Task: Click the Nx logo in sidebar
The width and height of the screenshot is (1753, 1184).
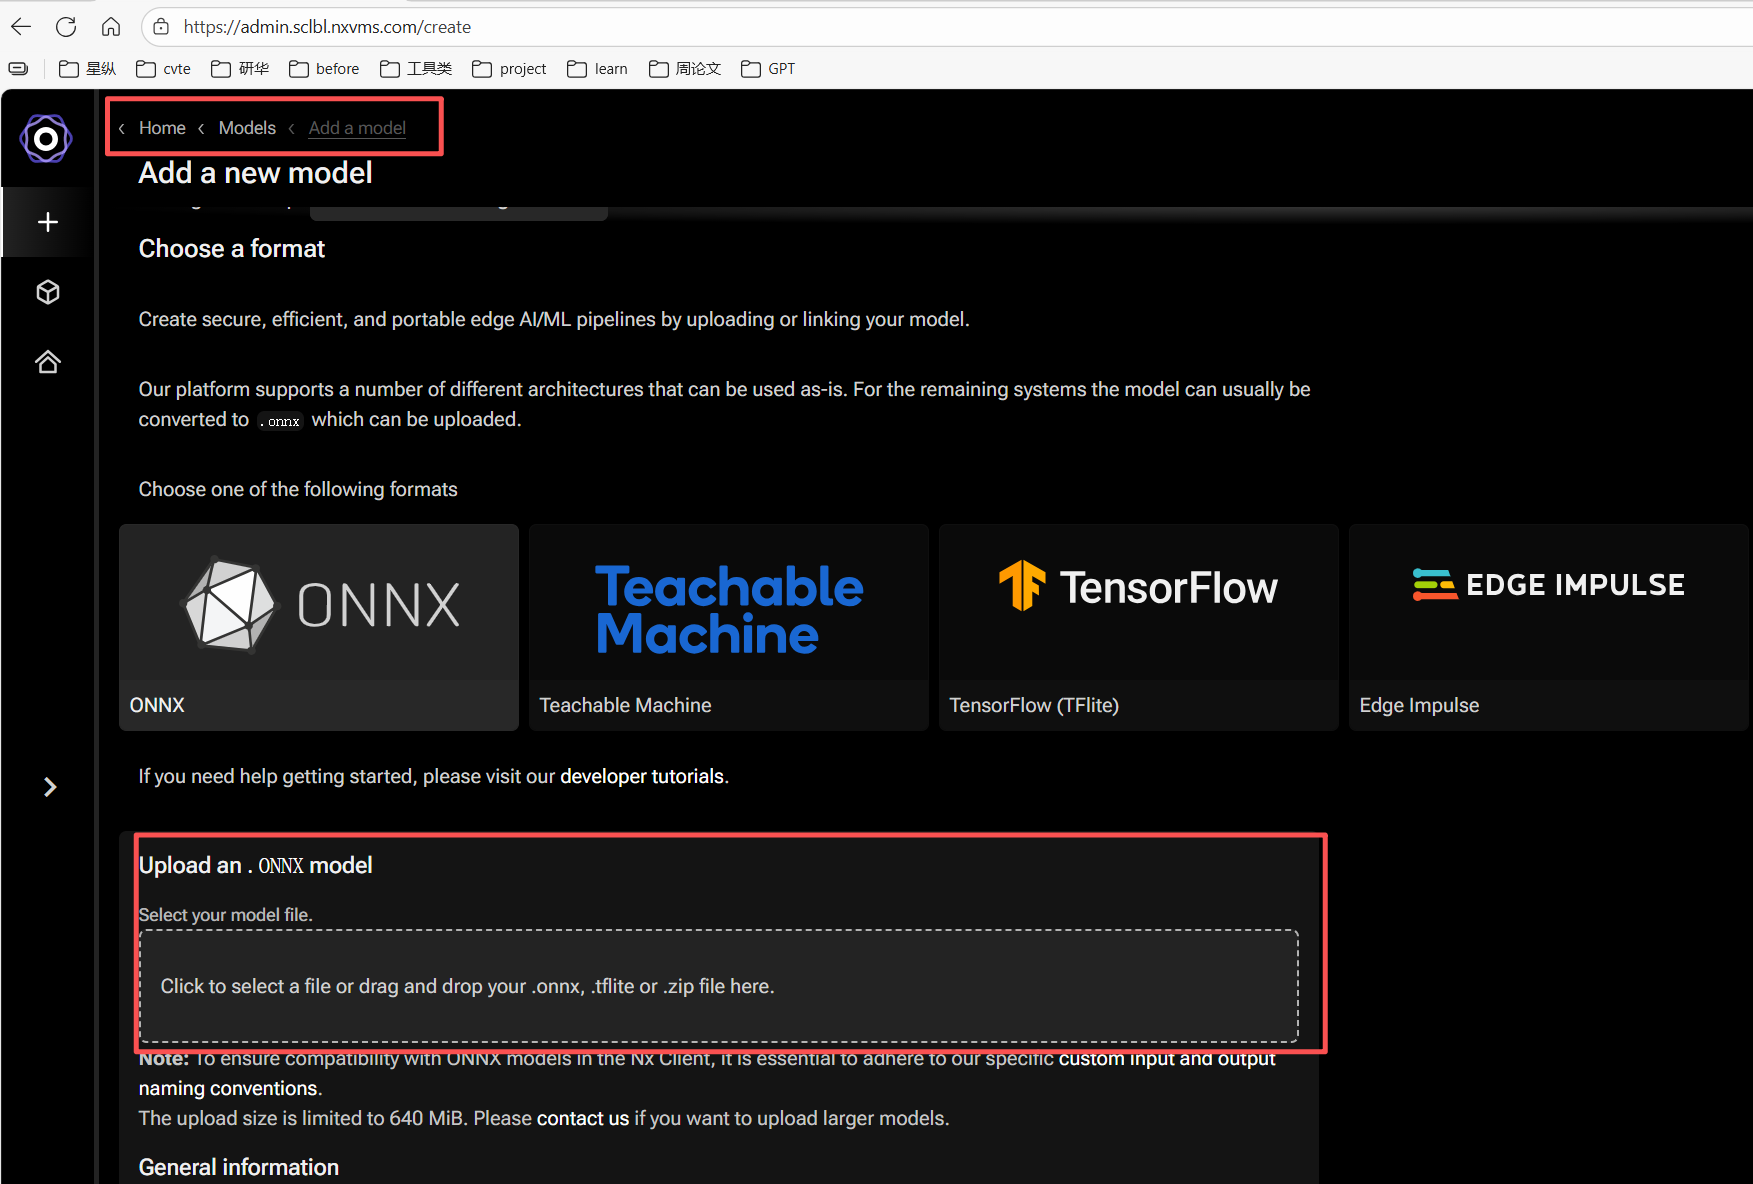Action: (x=46, y=139)
